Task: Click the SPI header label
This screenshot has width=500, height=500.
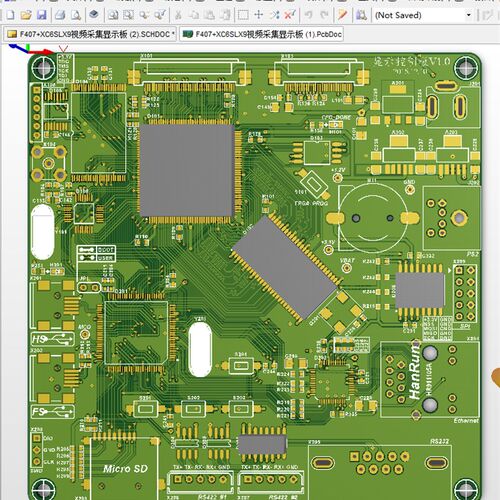Action: point(465,326)
